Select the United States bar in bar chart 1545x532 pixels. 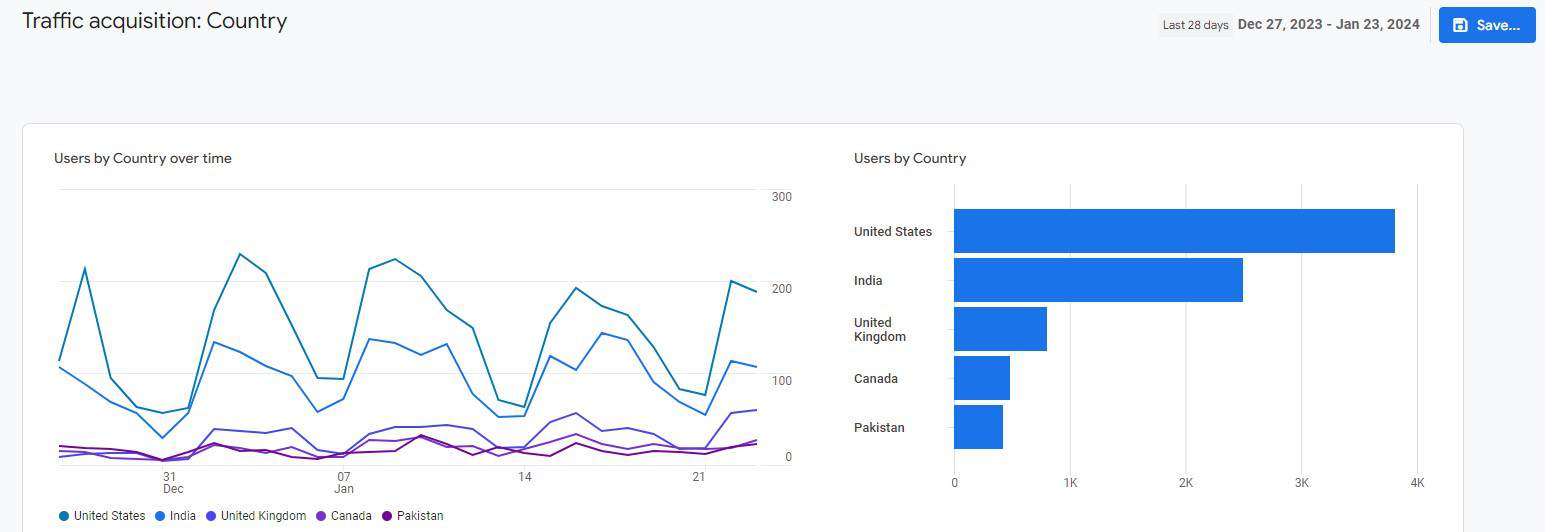coord(1173,231)
